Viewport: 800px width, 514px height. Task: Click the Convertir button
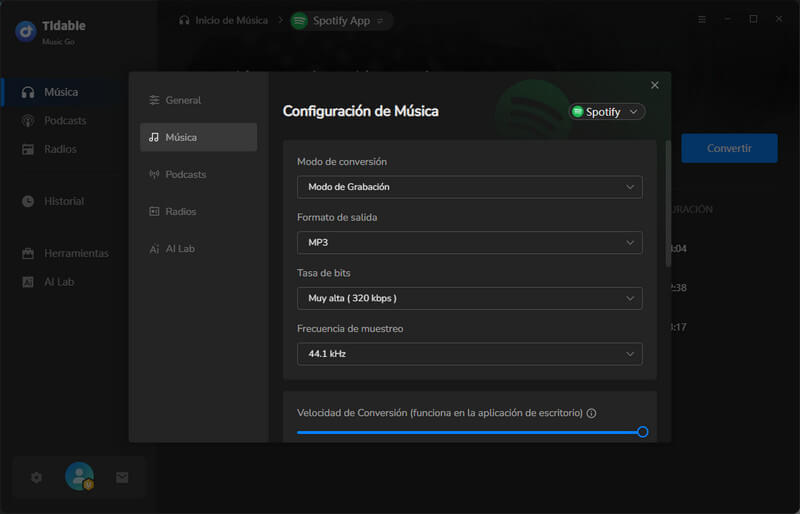click(x=729, y=149)
